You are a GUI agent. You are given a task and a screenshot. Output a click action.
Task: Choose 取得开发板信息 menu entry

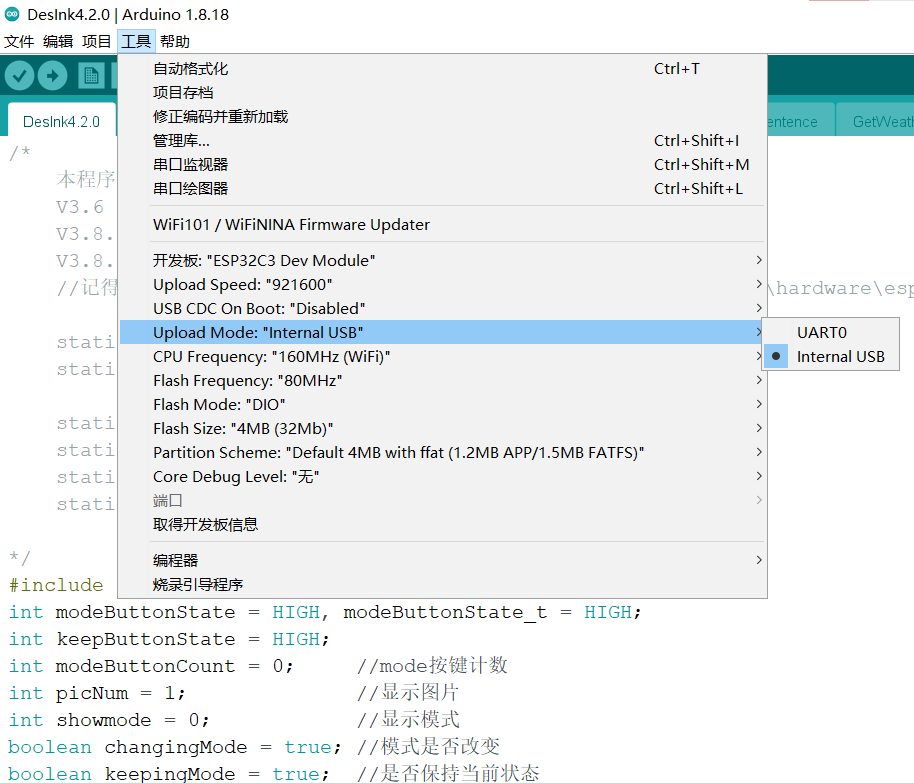(442, 524)
